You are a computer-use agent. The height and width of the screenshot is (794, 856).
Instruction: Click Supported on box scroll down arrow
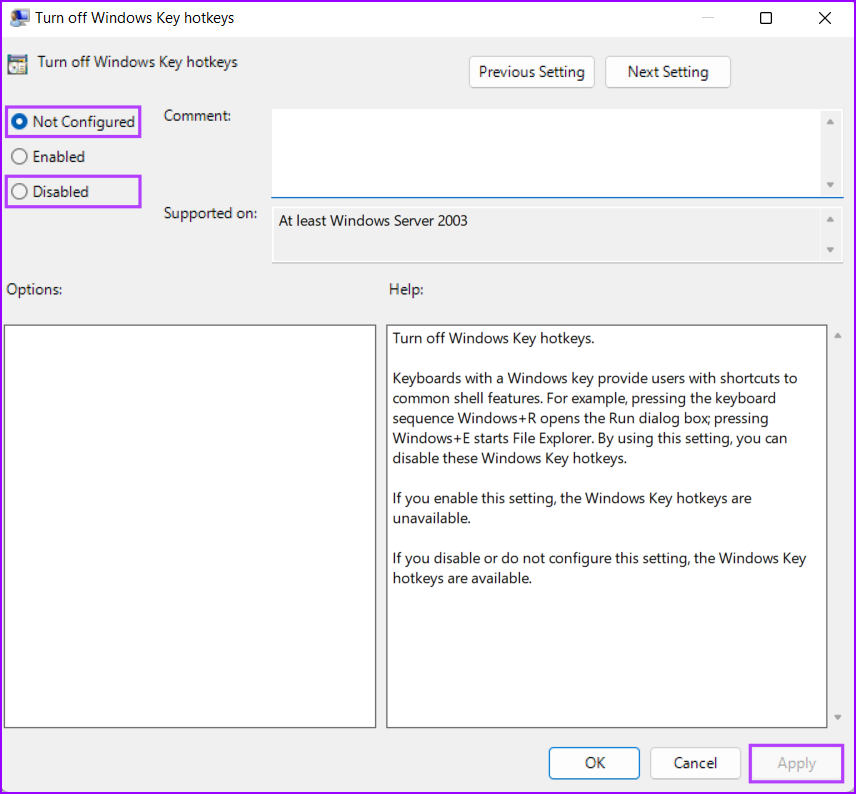point(830,250)
